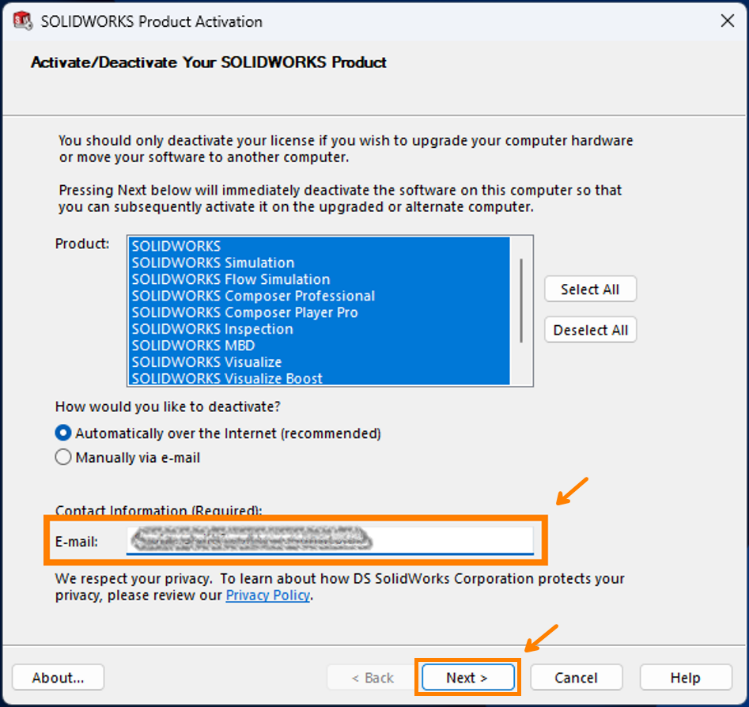This screenshot has width=749, height=707.
Task: Open the Privacy Policy link
Action: 268,595
